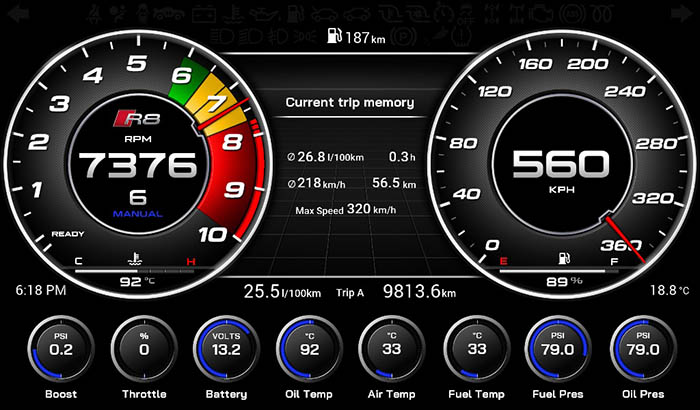The width and height of the screenshot is (700, 410).
Task: Tap the fuel level E-to-F bar
Action: click(x=559, y=270)
